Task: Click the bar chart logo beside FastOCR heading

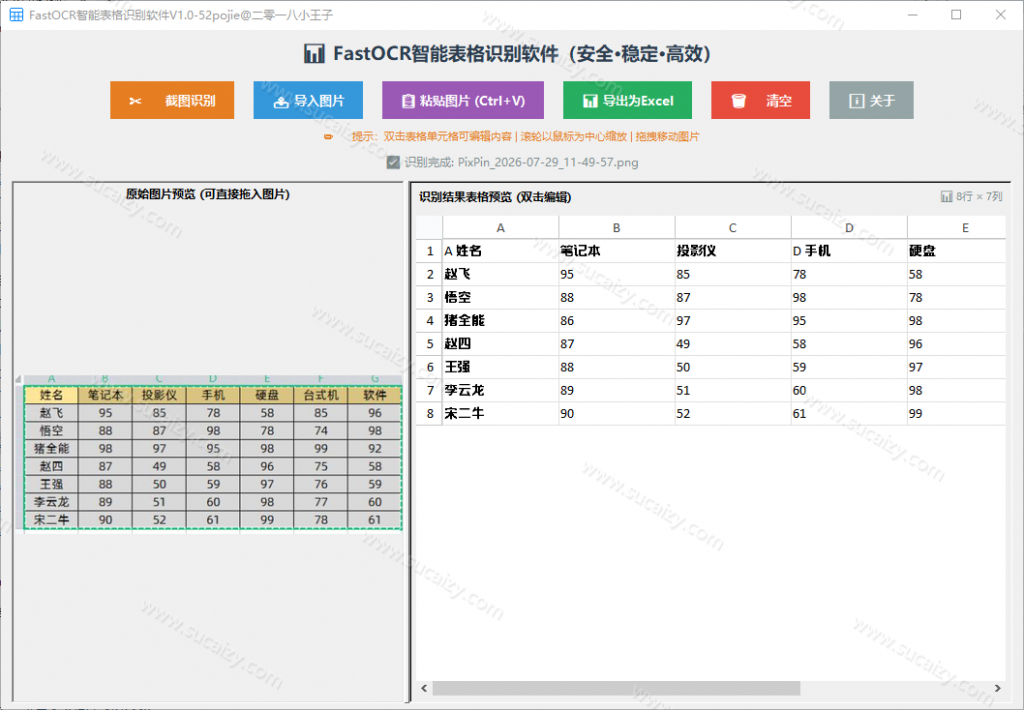Action: [314, 54]
